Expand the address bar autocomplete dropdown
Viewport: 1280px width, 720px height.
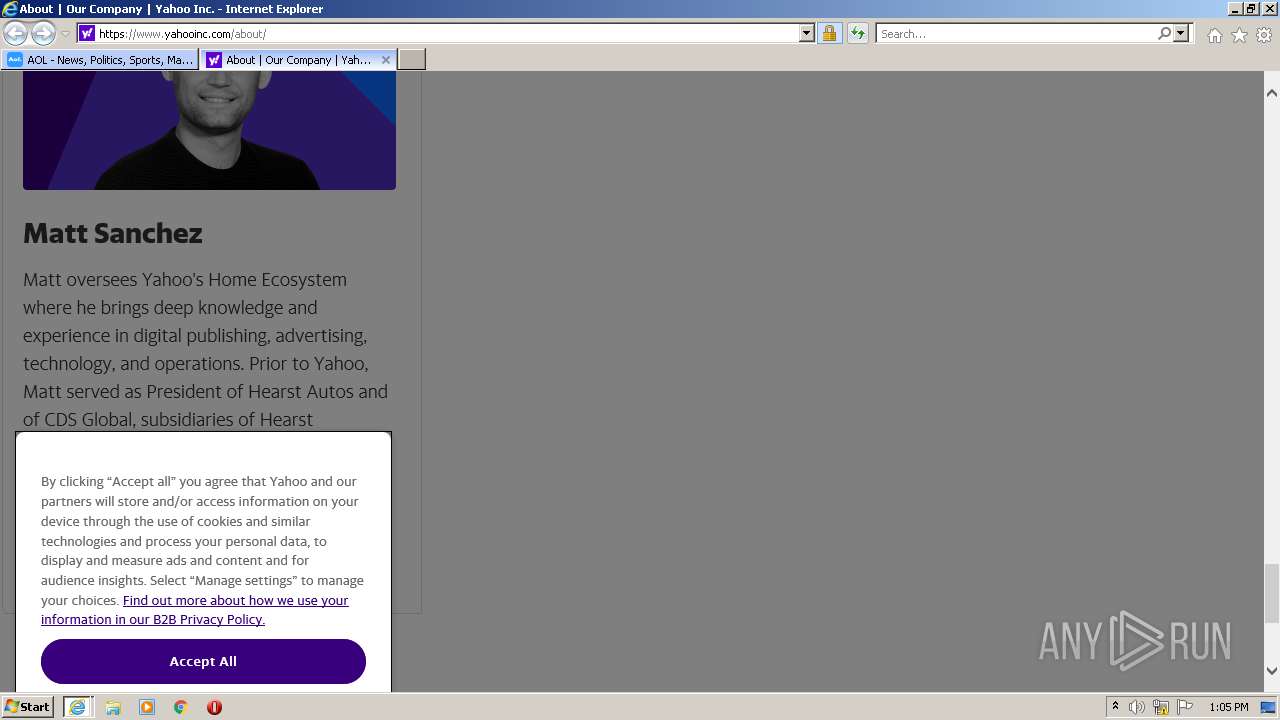point(807,33)
